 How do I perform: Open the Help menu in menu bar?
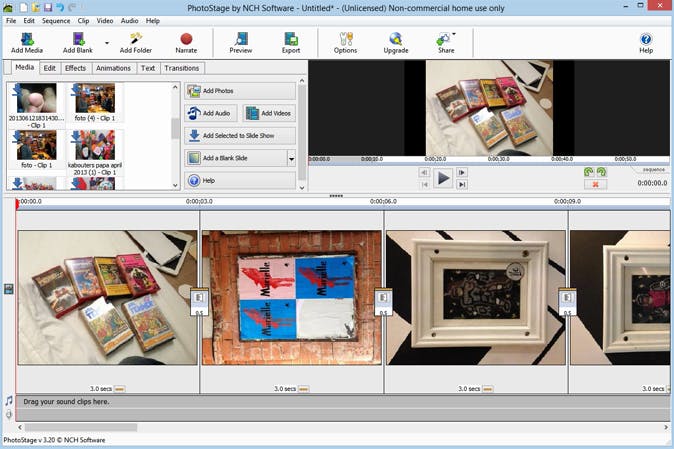pos(153,21)
